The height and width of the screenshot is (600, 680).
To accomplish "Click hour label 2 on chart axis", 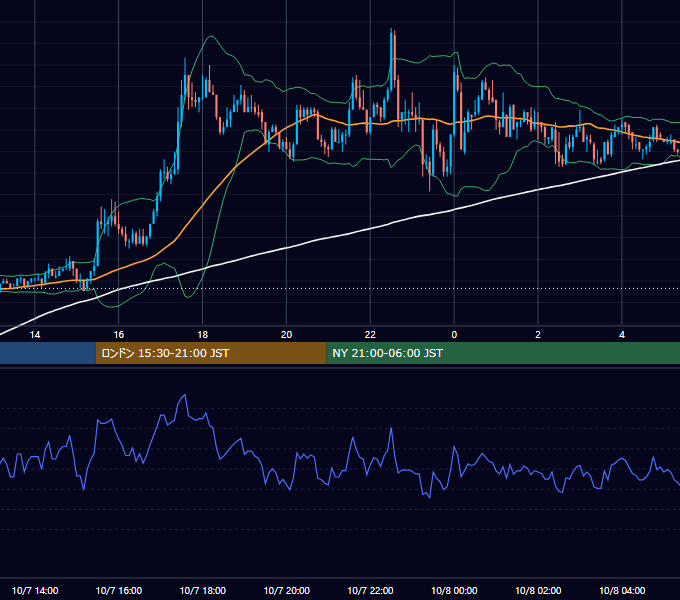I will coord(538,335).
